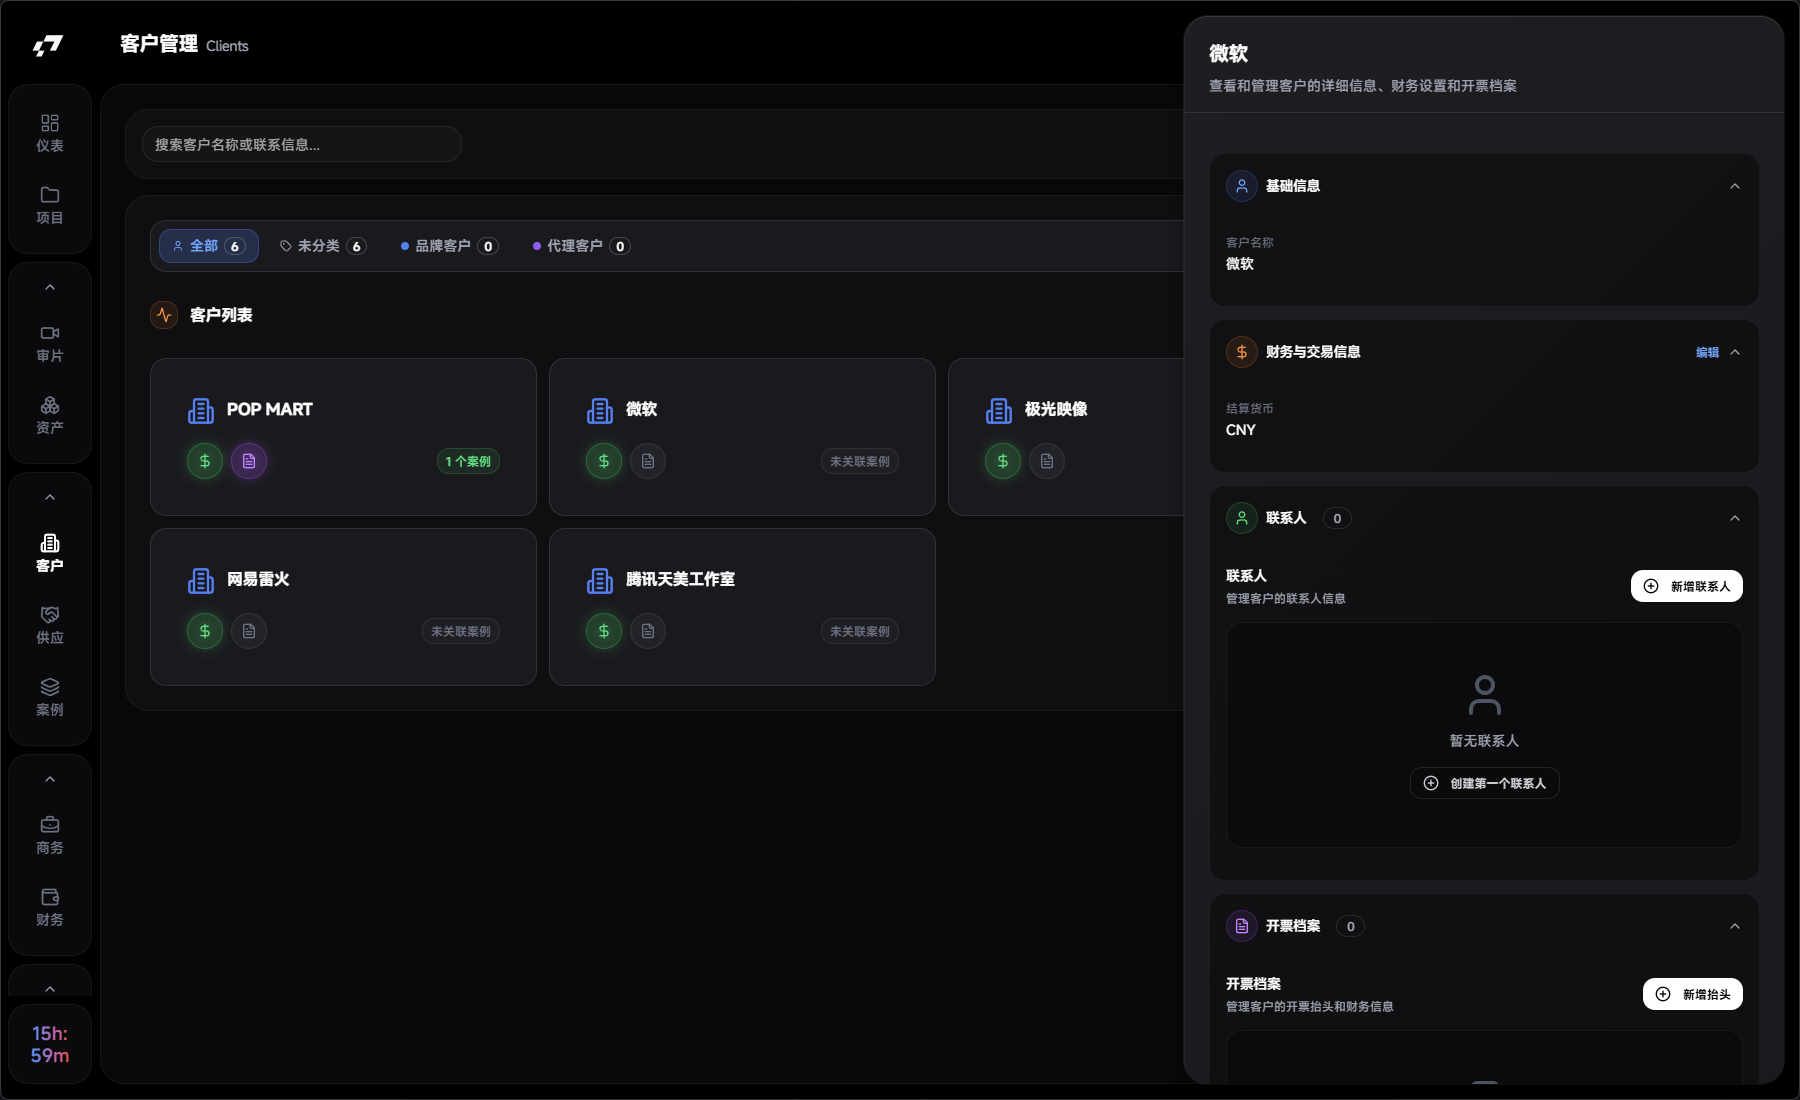Open 案例 cases in the sidebar

click(x=50, y=697)
